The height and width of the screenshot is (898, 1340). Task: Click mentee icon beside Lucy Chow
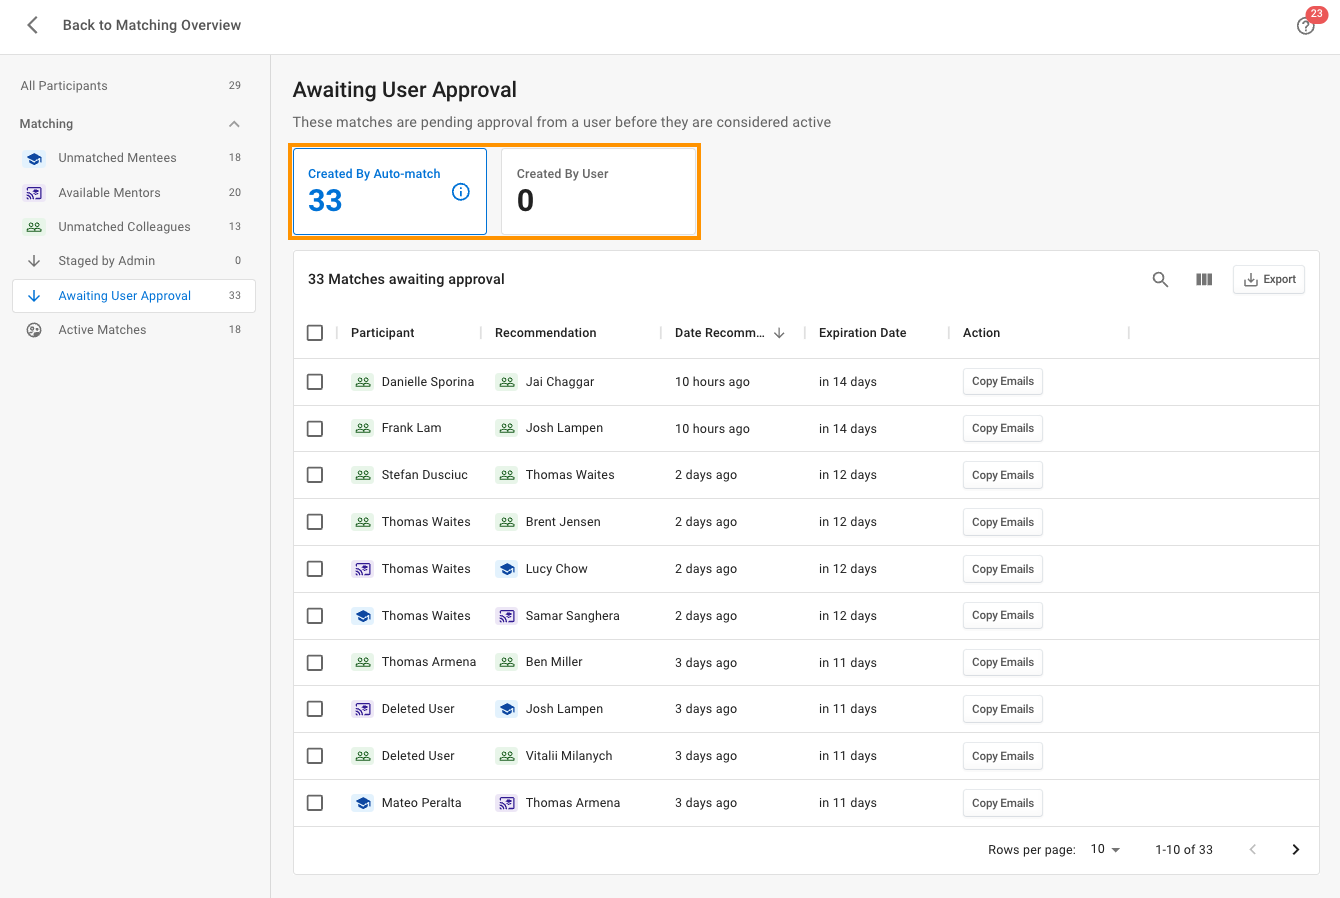point(507,569)
